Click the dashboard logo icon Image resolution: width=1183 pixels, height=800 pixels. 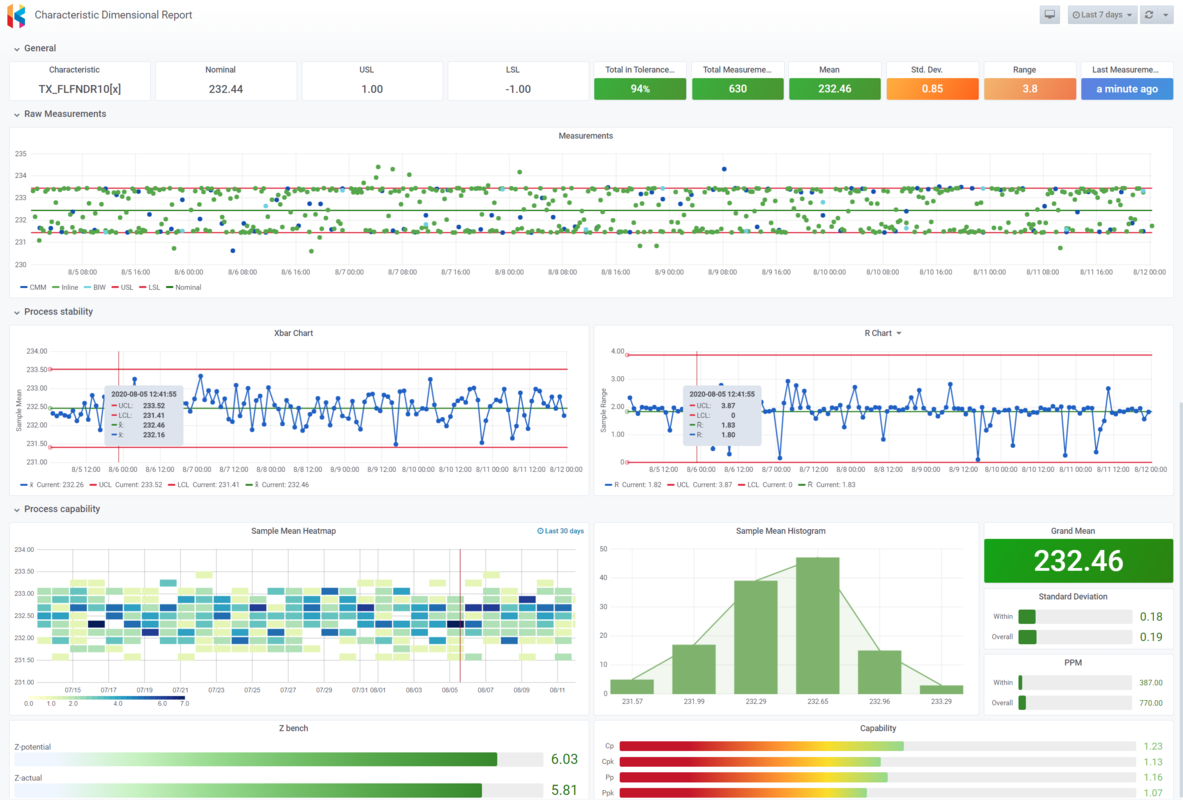pyautogui.click(x=16, y=15)
